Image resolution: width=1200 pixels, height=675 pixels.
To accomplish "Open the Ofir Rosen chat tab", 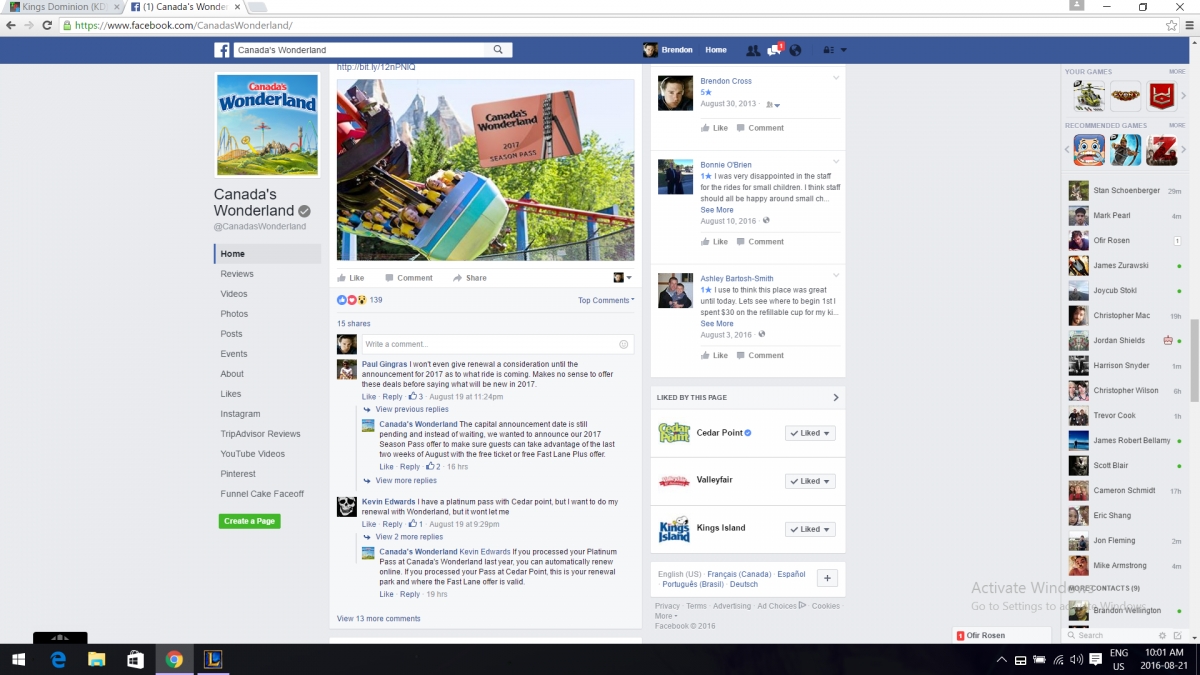I will point(1003,635).
